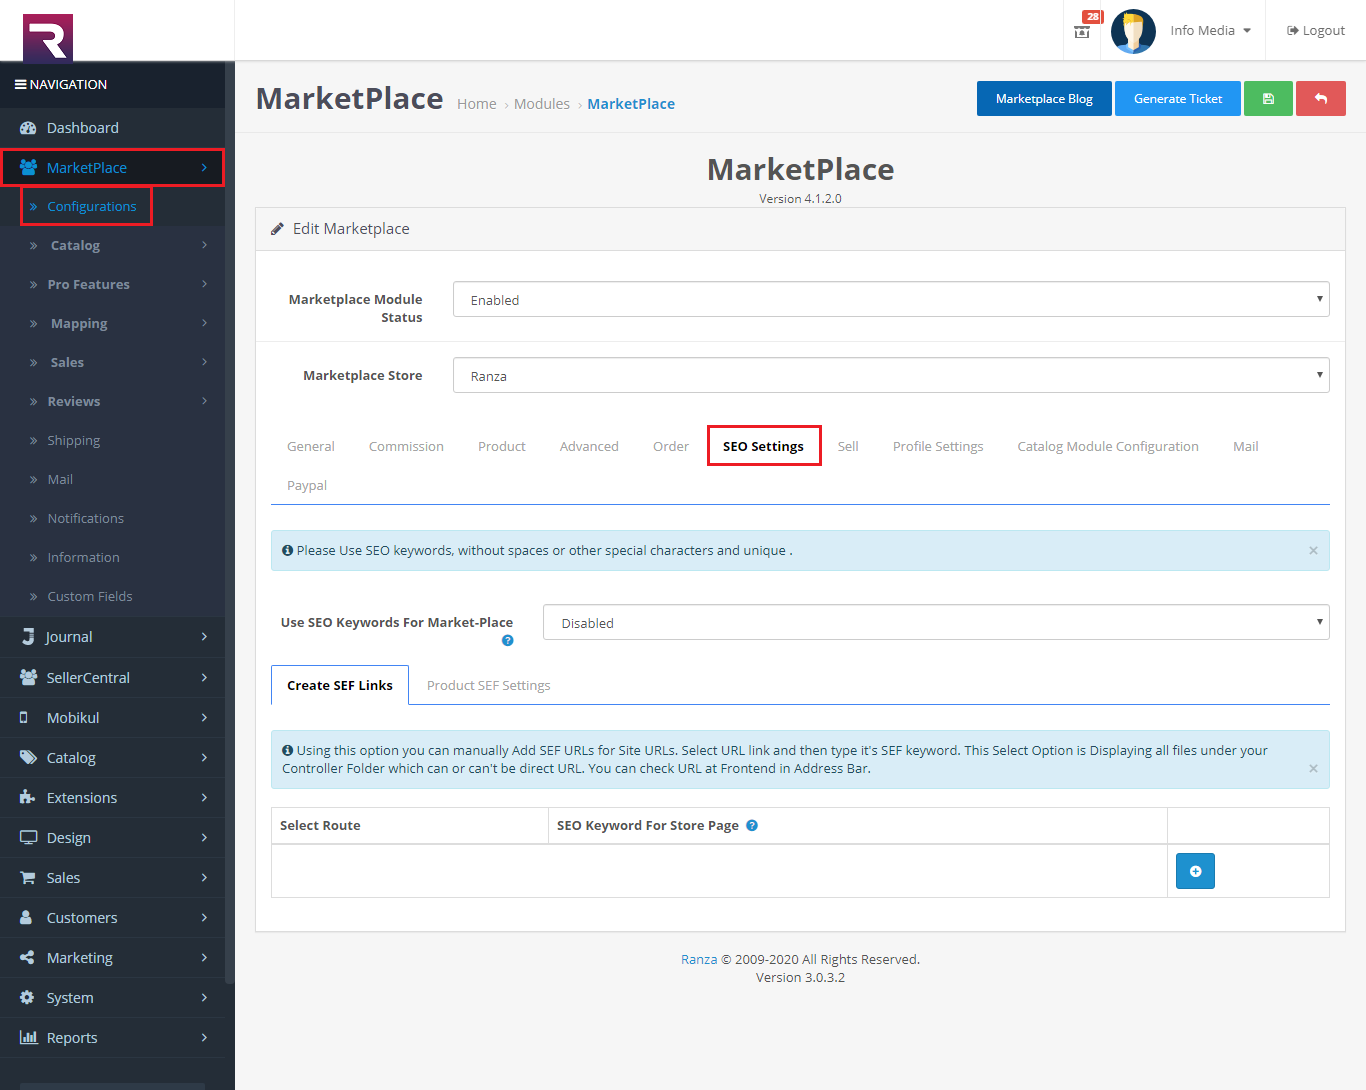Open the Use SEO Keywords dropdown
Image resolution: width=1366 pixels, height=1090 pixels.
click(936, 623)
